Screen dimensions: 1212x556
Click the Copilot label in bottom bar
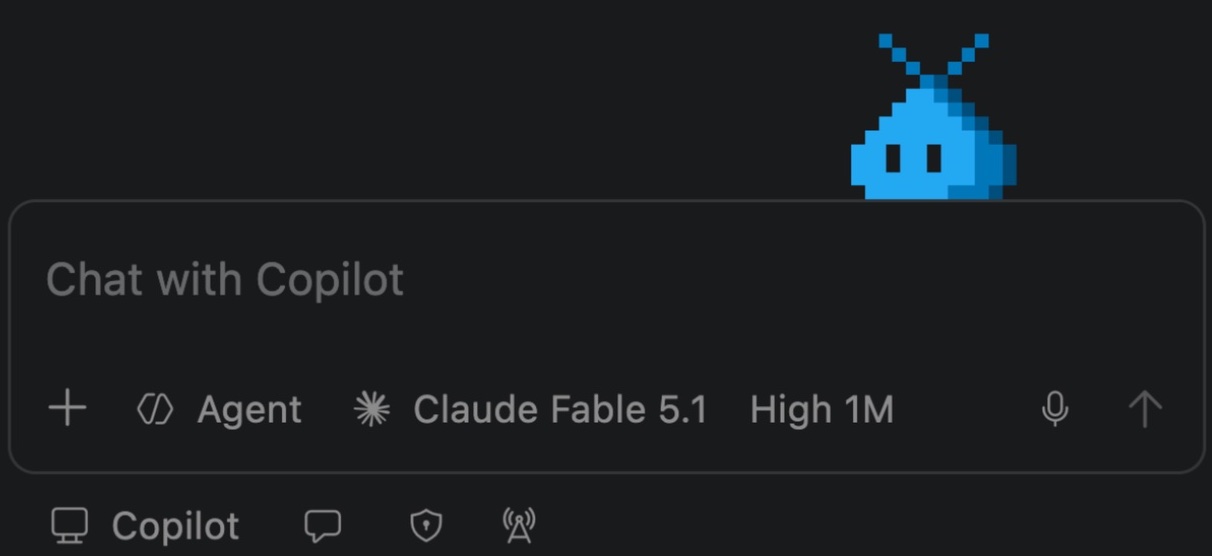coord(176,525)
